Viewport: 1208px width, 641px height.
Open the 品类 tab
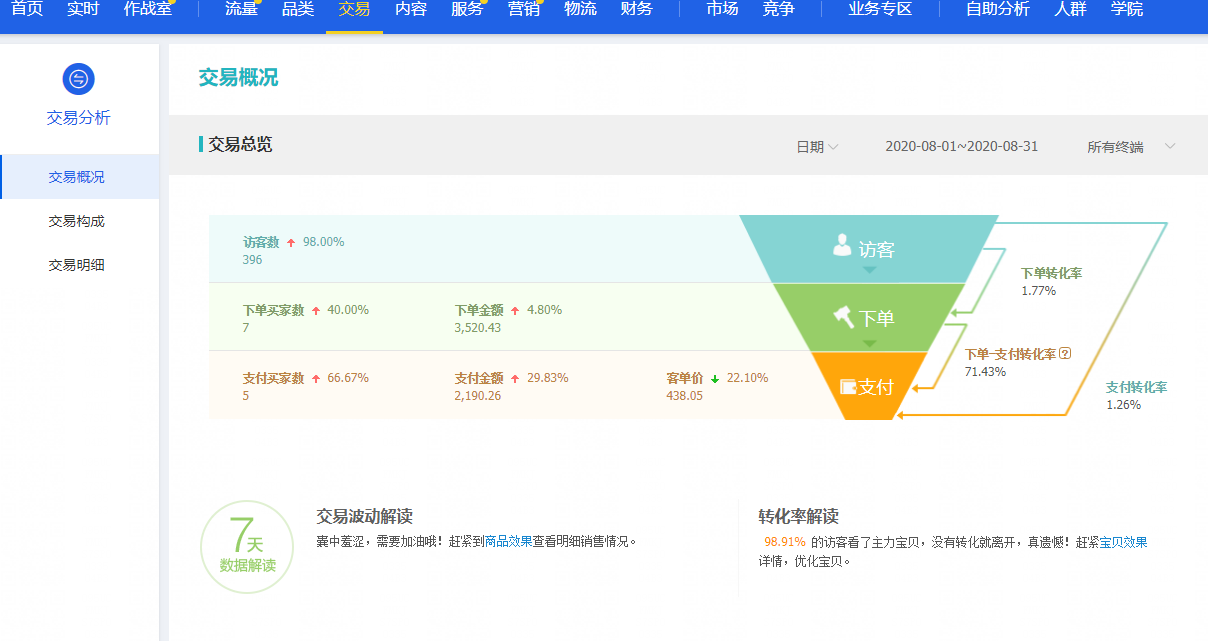(x=298, y=10)
